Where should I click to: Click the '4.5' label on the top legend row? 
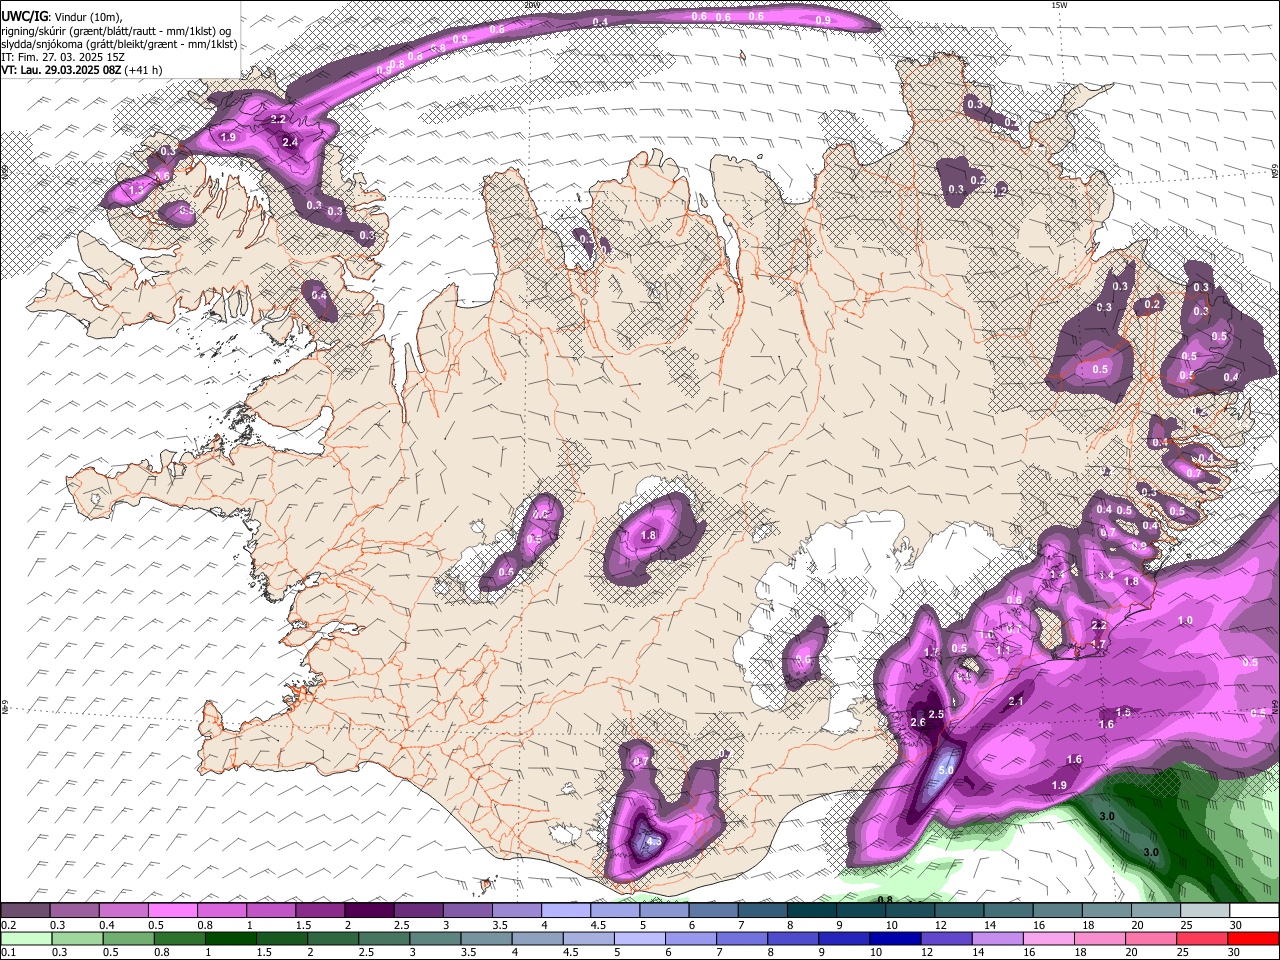(598, 925)
